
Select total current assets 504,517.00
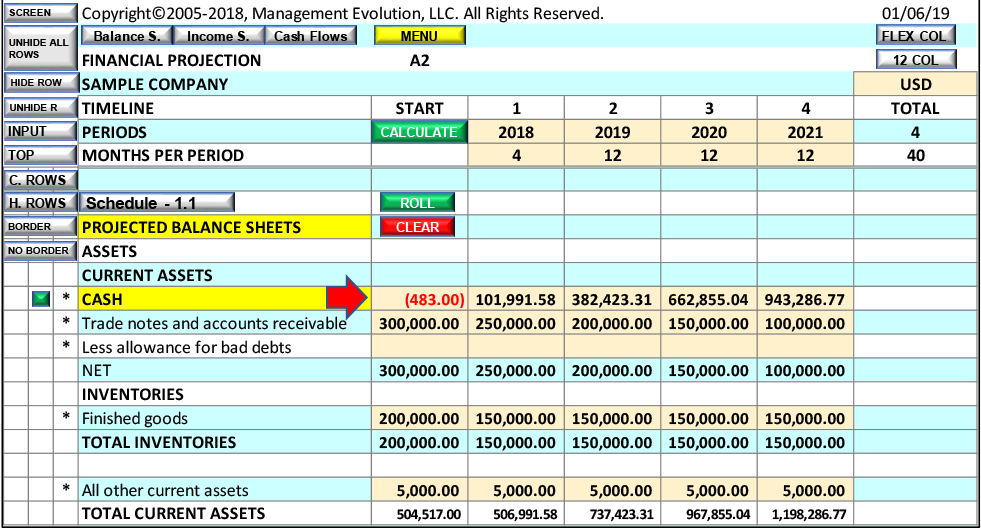(419, 514)
